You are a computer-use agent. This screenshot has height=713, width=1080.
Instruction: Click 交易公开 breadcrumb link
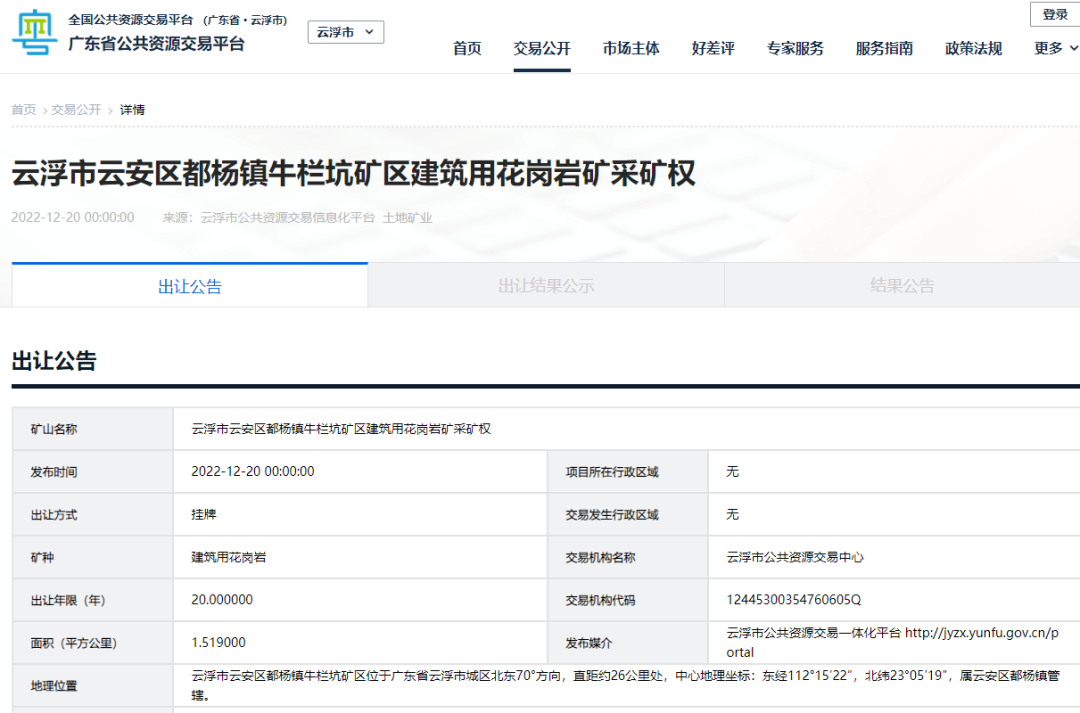pyautogui.click(x=76, y=110)
